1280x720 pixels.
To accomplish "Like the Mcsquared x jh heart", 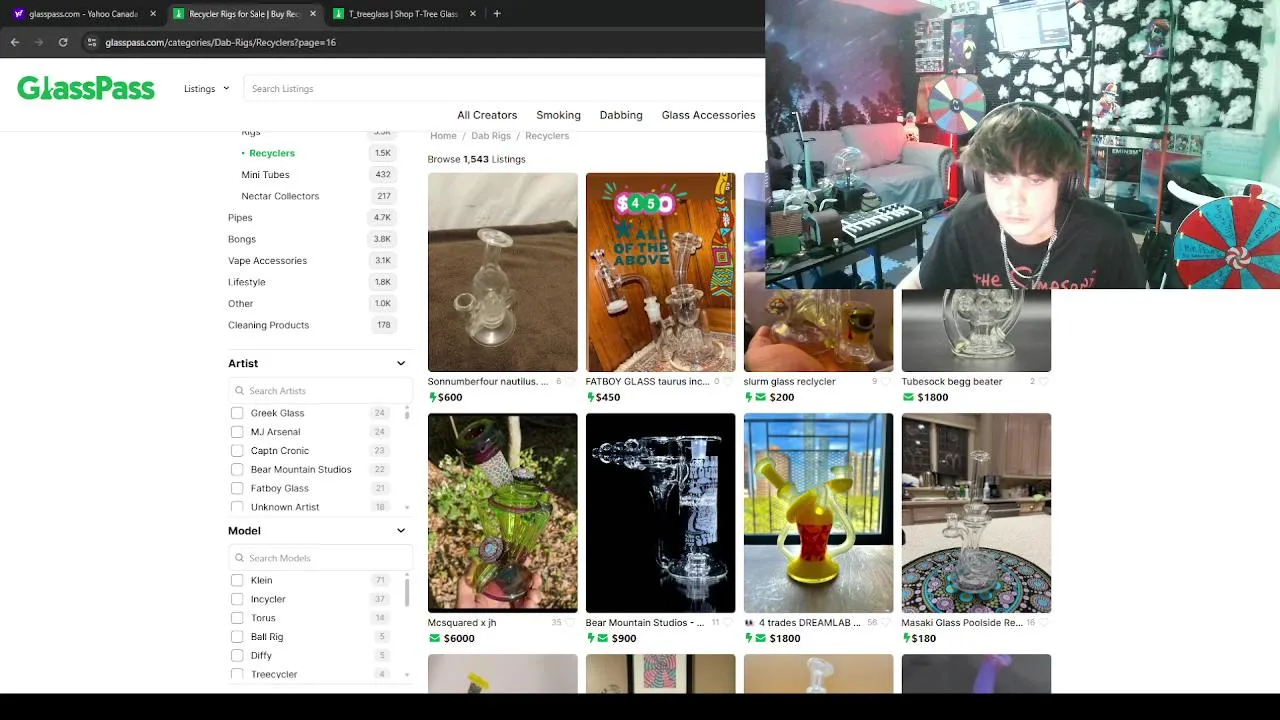I will pos(571,622).
